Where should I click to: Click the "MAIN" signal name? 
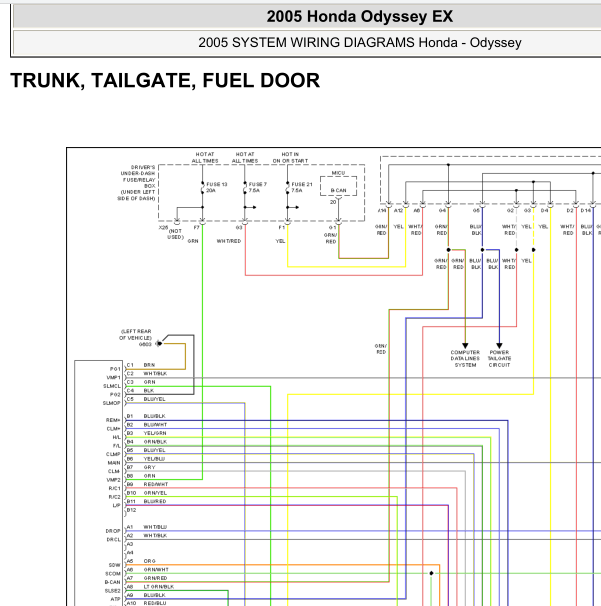point(114,463)
